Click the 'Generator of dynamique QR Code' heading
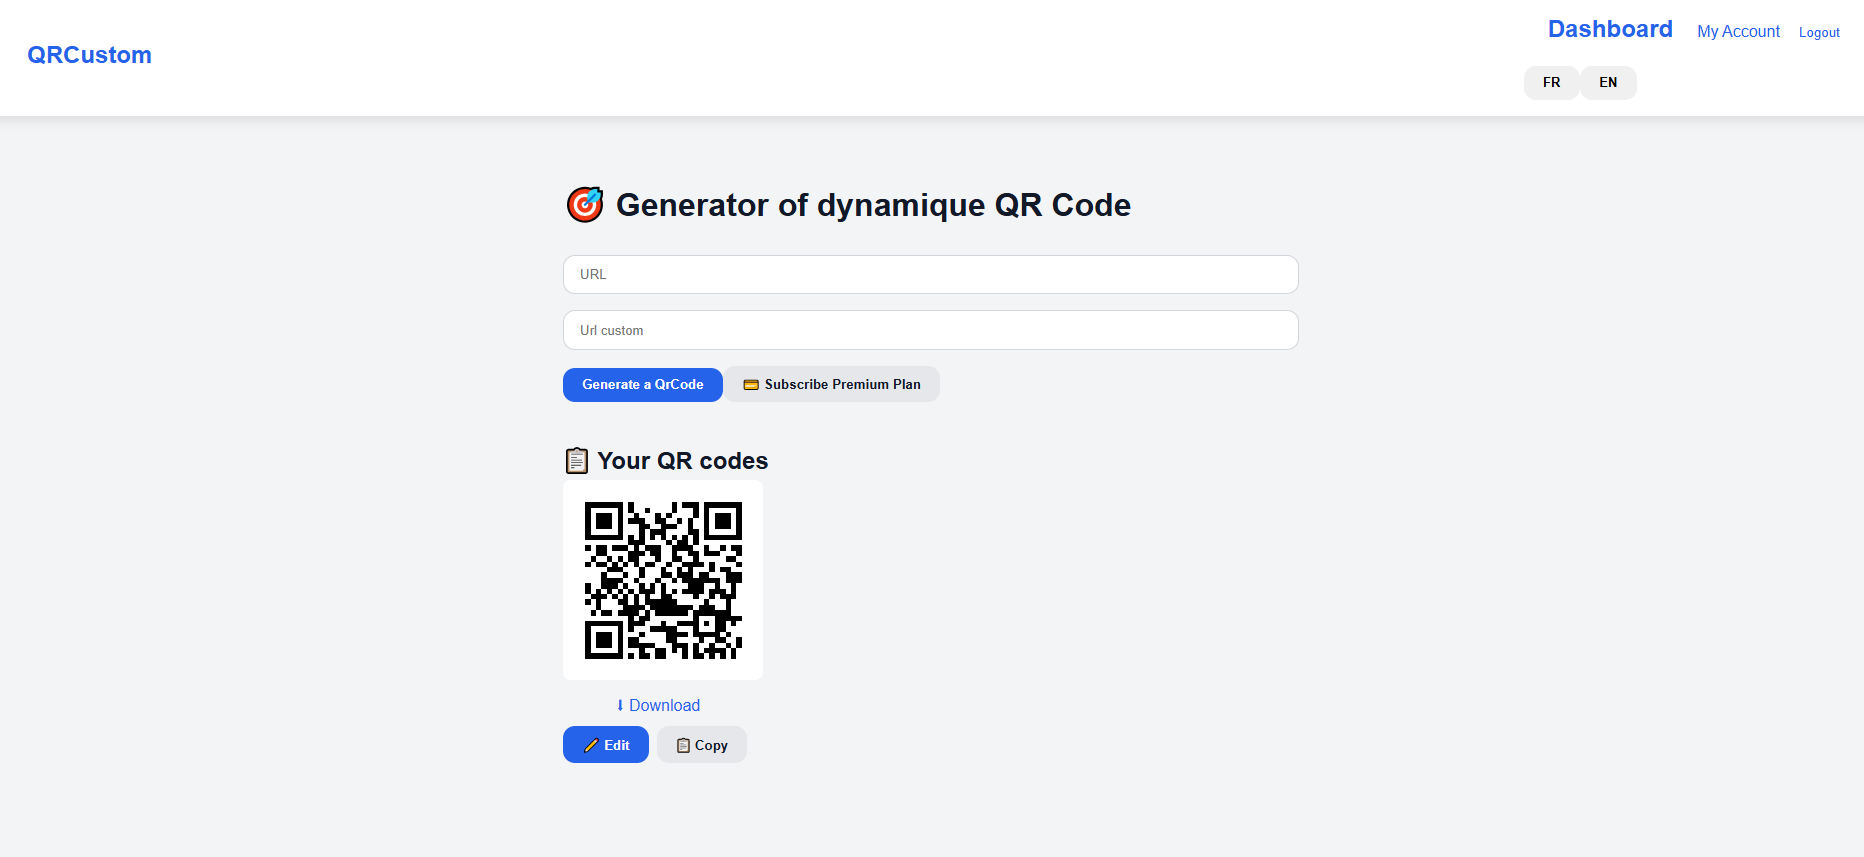Screen dimensions: 1864x857 coord(873,205)
